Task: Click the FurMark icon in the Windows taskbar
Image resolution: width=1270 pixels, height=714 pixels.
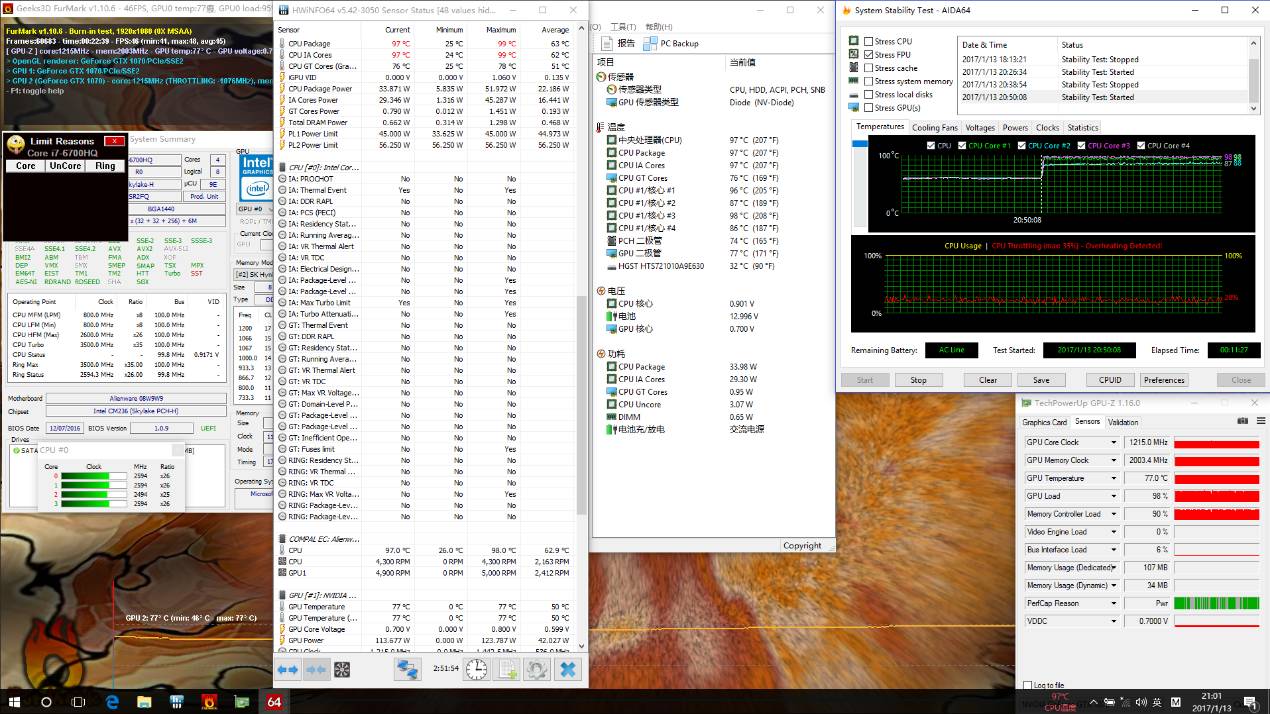Action: point(210,702)
